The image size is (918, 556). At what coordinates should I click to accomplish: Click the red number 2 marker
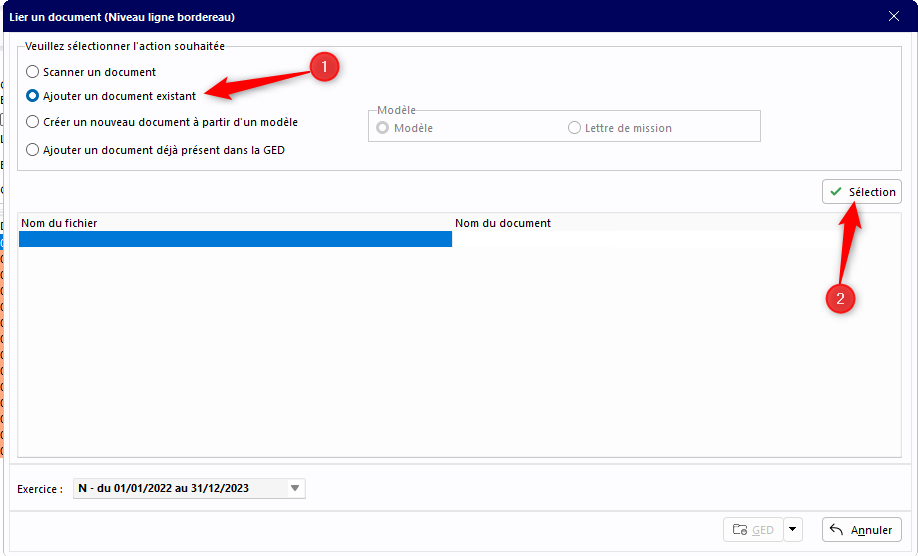pyautogui.click(x=840, y=298)
